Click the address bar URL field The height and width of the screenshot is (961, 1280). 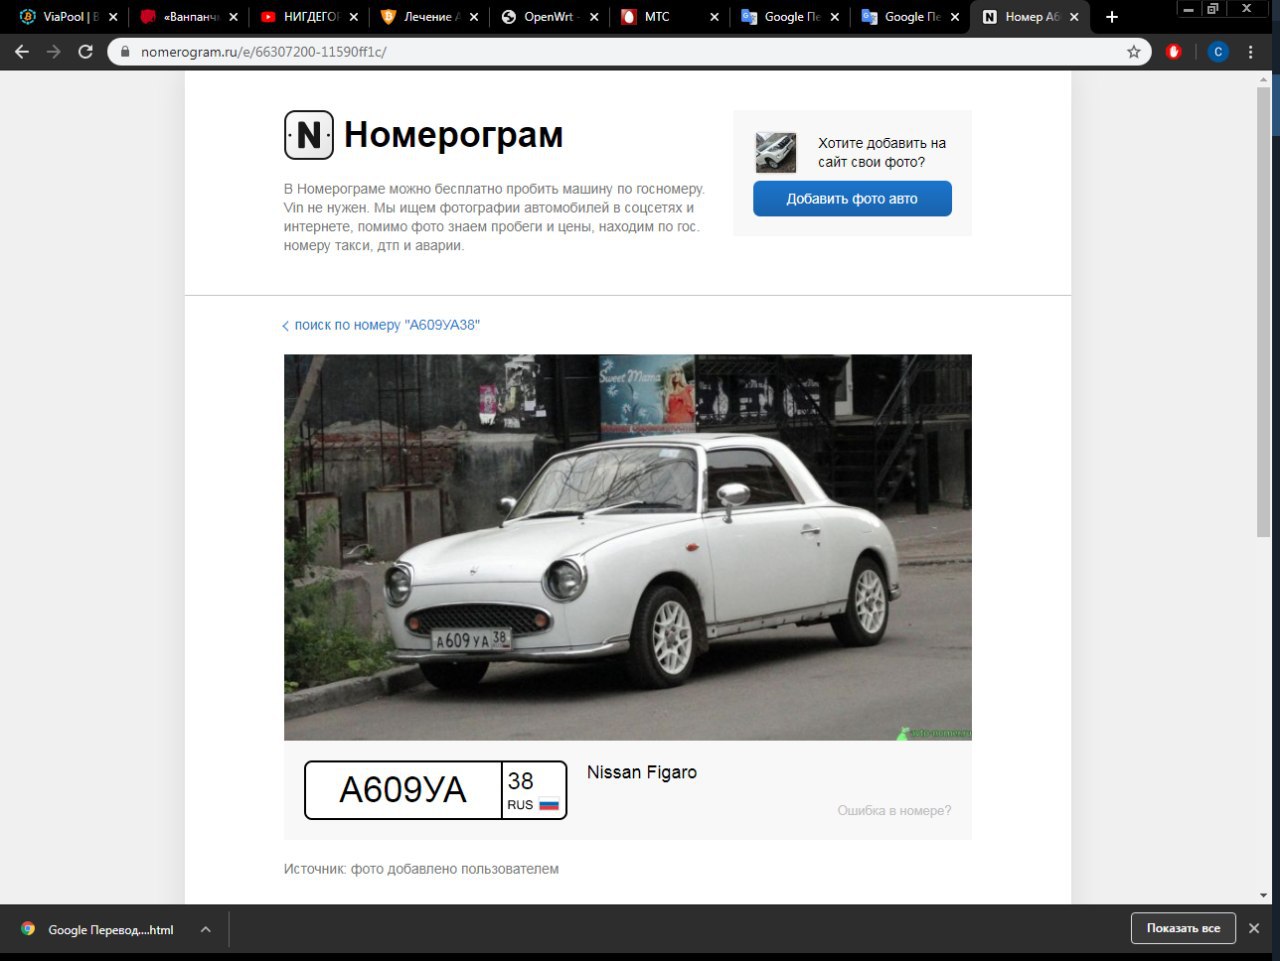point(630,52)
